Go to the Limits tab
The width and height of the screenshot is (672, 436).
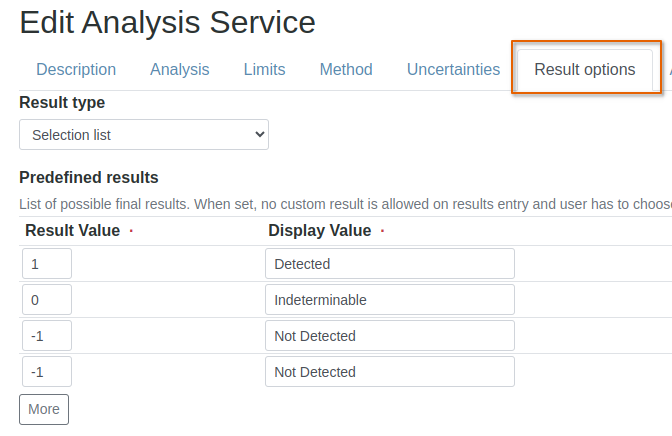(264, 70)
